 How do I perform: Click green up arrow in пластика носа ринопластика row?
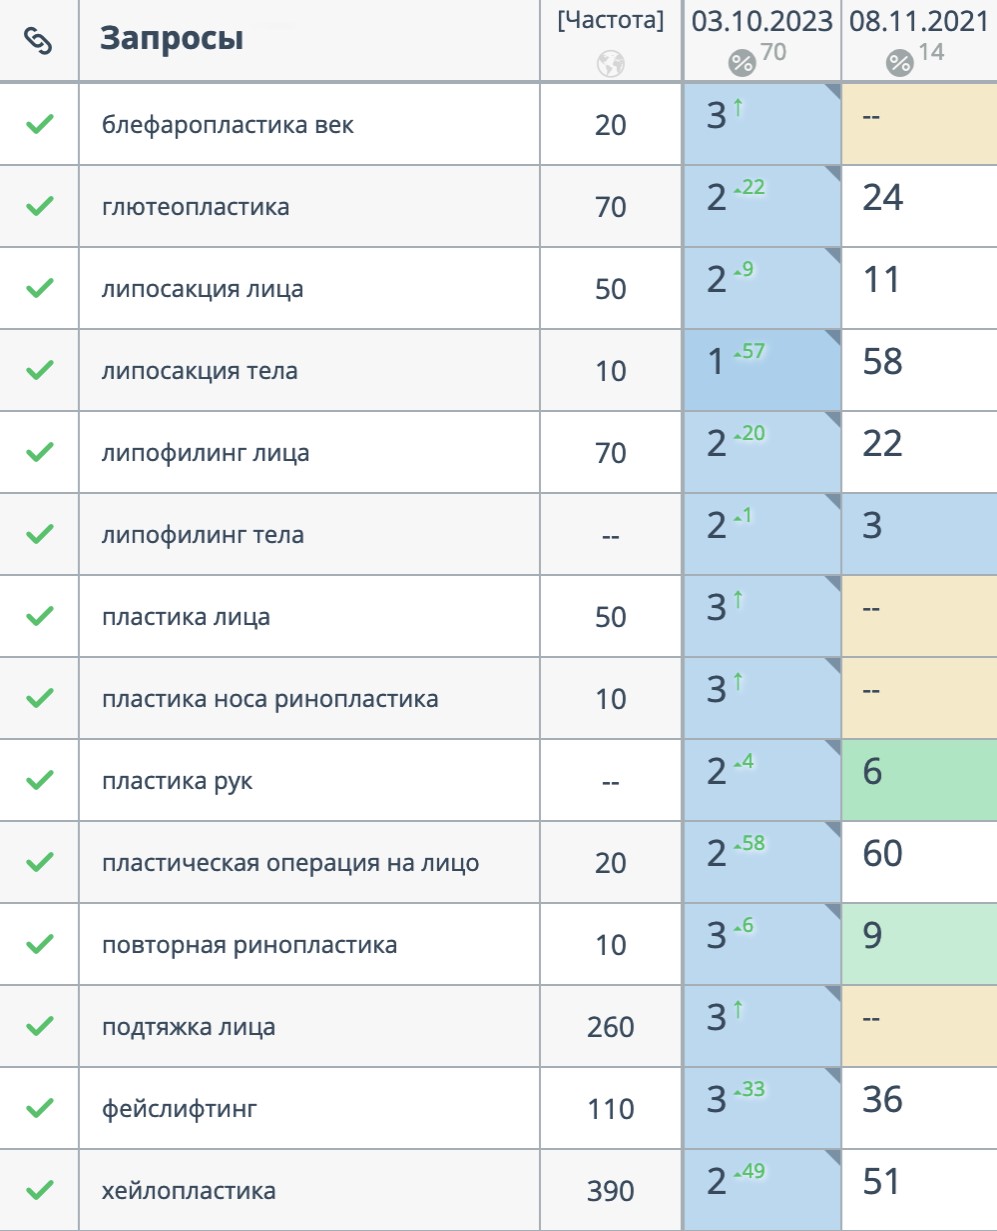(738, 682)
